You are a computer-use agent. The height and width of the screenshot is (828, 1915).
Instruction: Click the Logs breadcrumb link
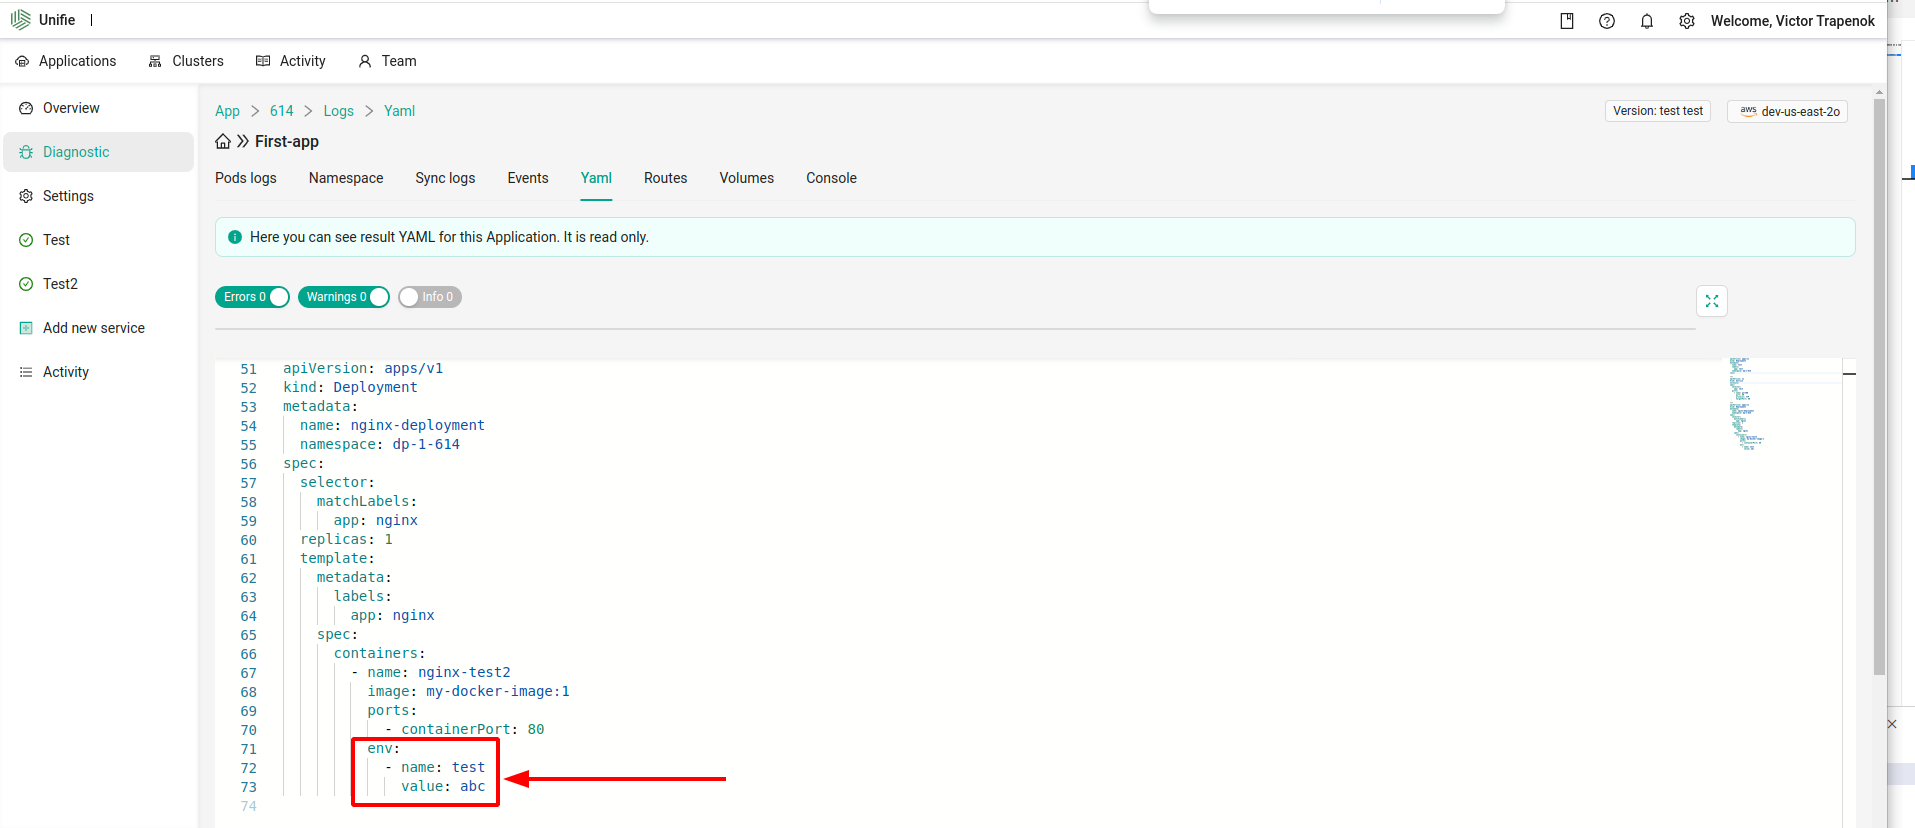(338, 111)
